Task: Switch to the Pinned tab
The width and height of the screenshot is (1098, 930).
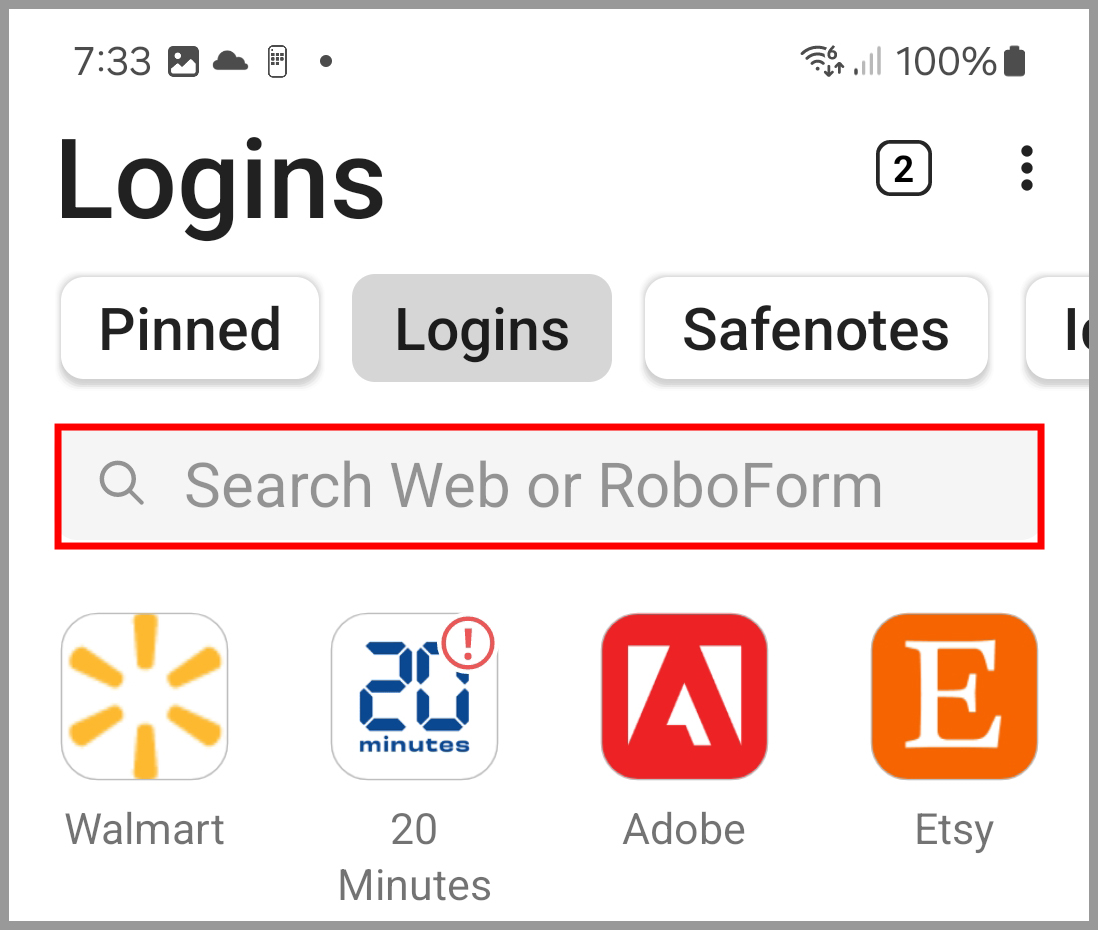Action: point(190,329)
